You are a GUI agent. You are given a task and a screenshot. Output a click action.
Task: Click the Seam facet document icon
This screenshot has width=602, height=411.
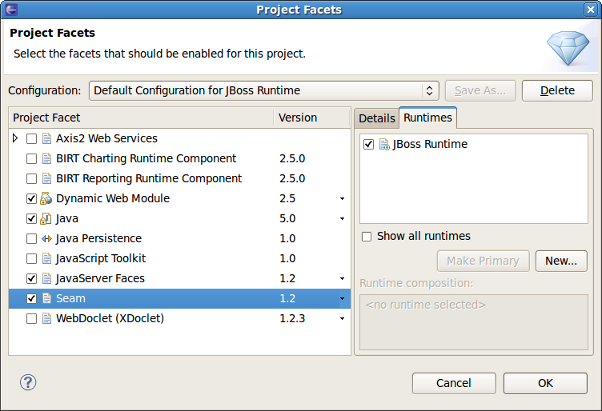click(x=46, y=299)
